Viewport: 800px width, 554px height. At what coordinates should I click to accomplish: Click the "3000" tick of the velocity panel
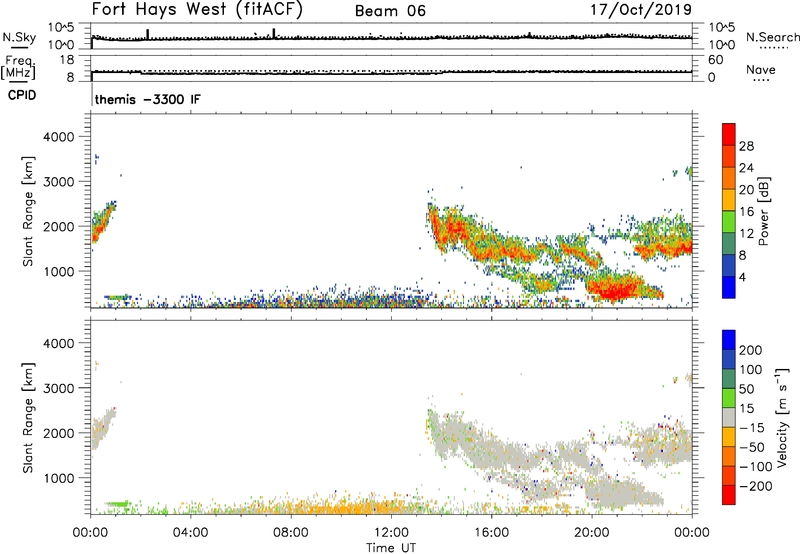pyautogui.click(x=58, y=388)
